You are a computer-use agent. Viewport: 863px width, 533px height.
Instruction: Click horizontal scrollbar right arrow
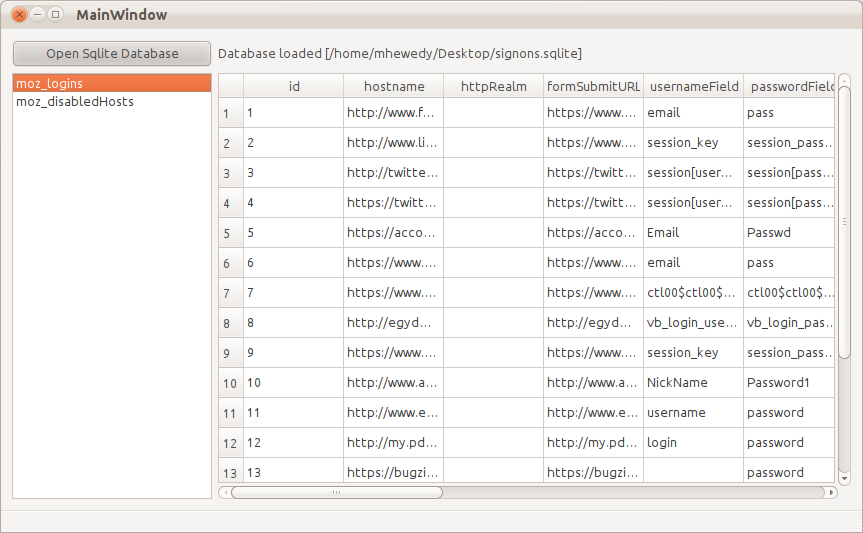pyautogui.click(x=831, y=492)
